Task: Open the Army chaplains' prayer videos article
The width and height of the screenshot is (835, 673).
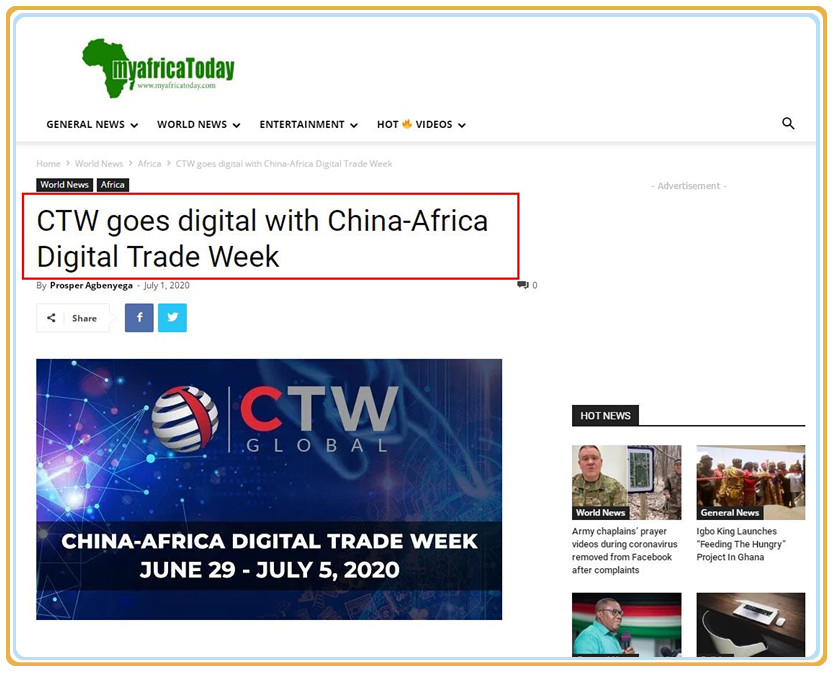Action: (625, 551)
